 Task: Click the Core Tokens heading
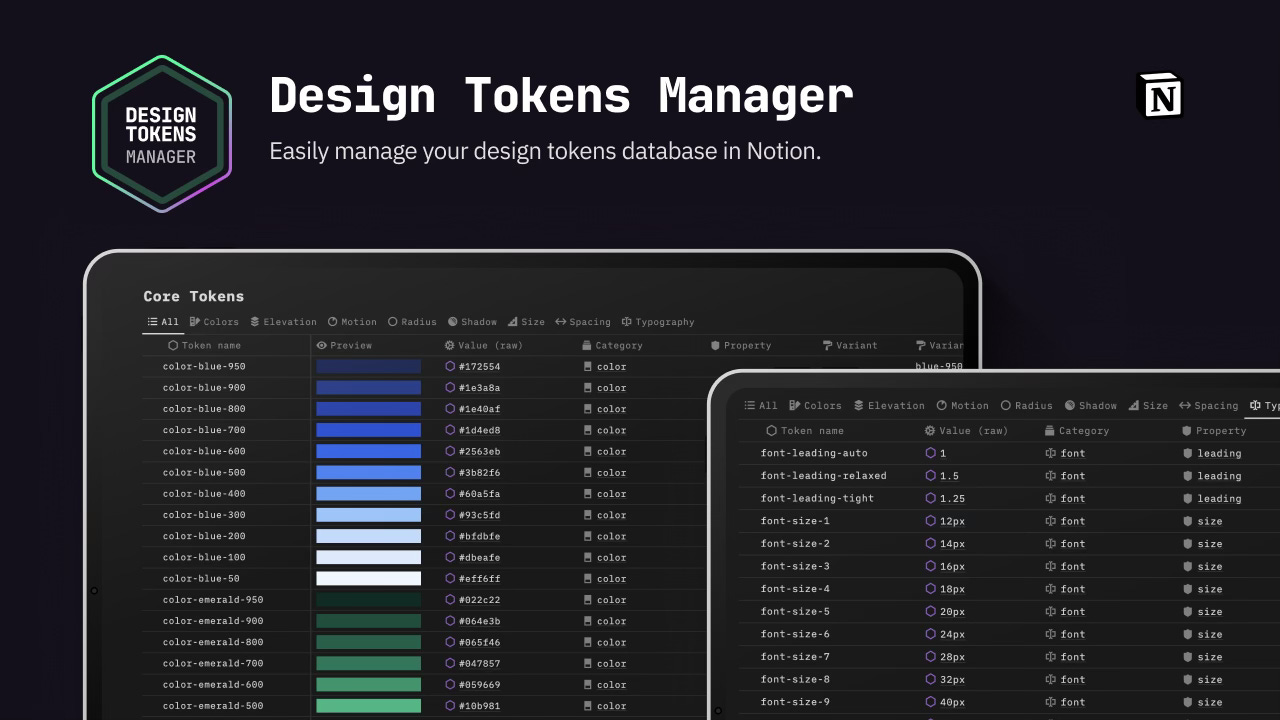193,296
